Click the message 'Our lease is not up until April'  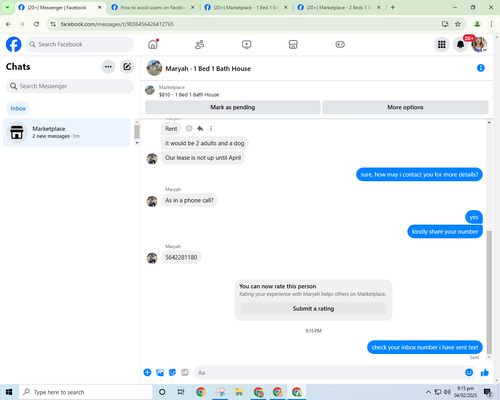[x=203, y=158]
